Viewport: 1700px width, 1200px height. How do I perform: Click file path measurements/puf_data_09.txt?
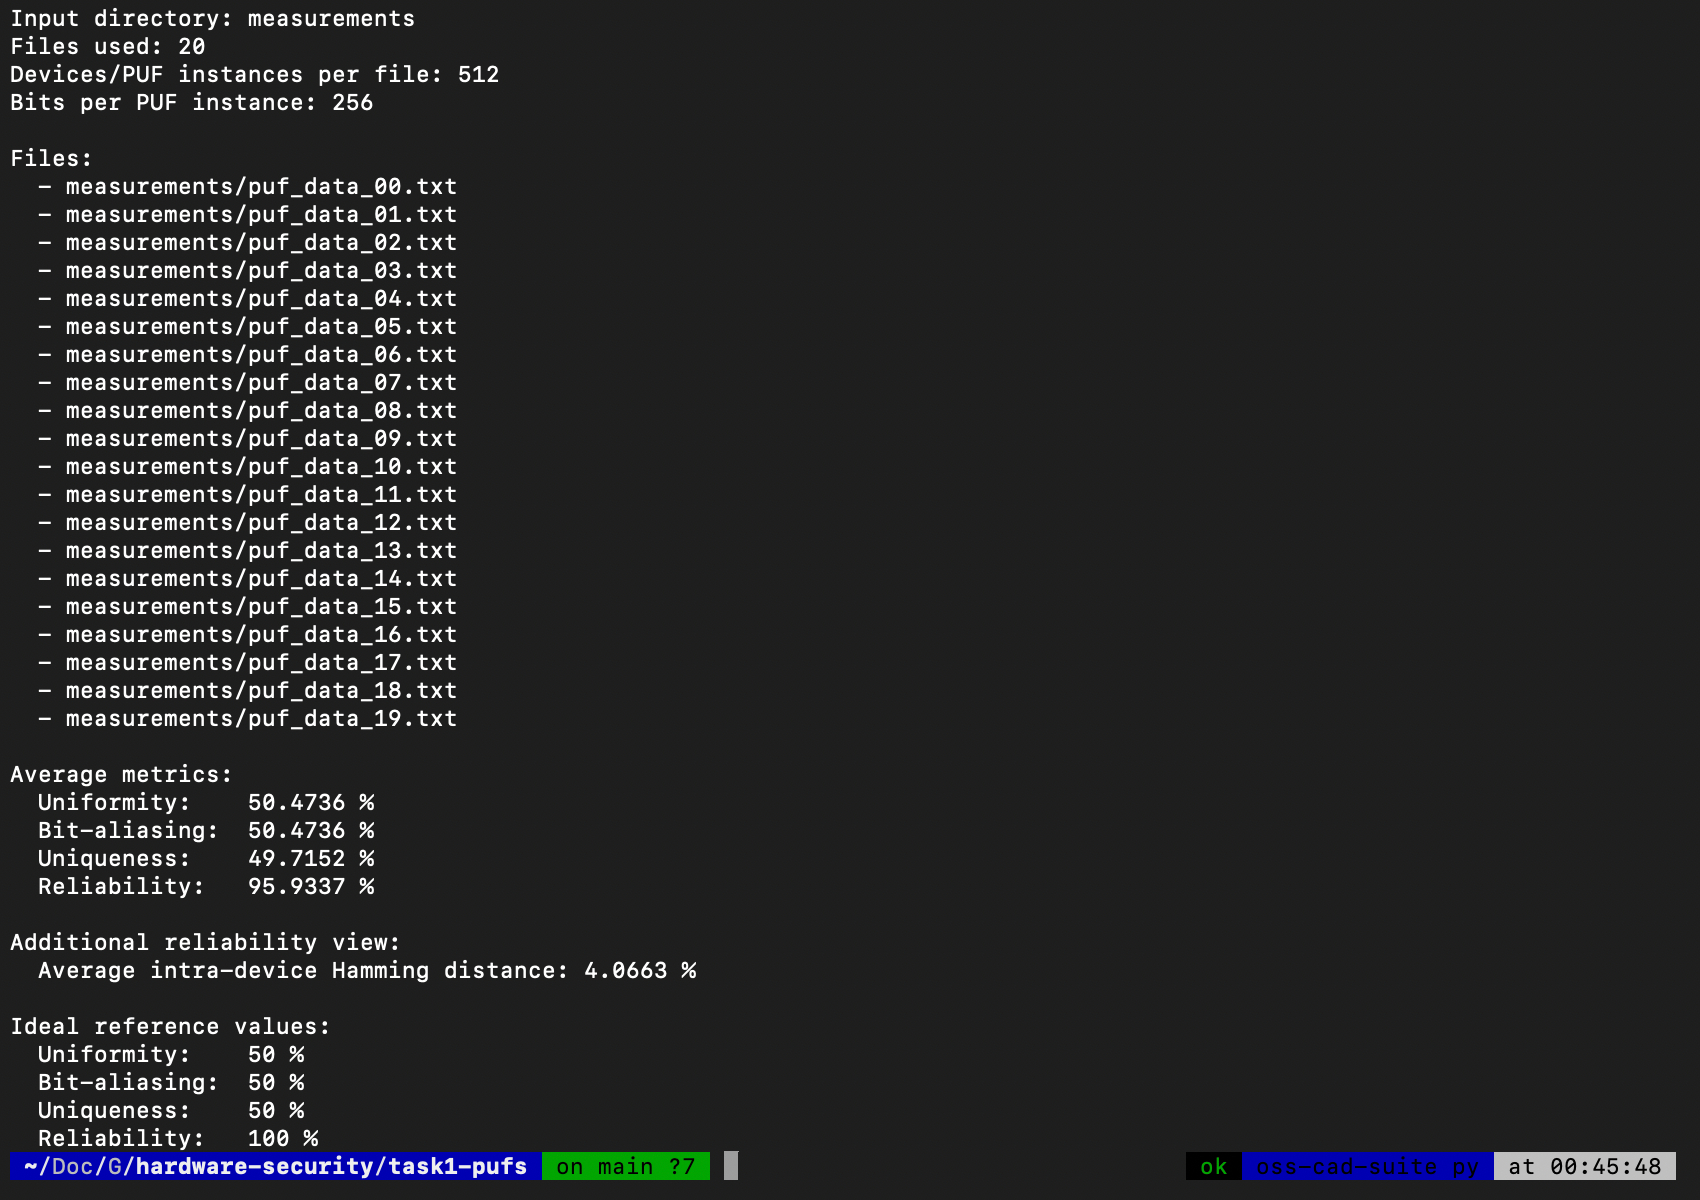point(261,439)
